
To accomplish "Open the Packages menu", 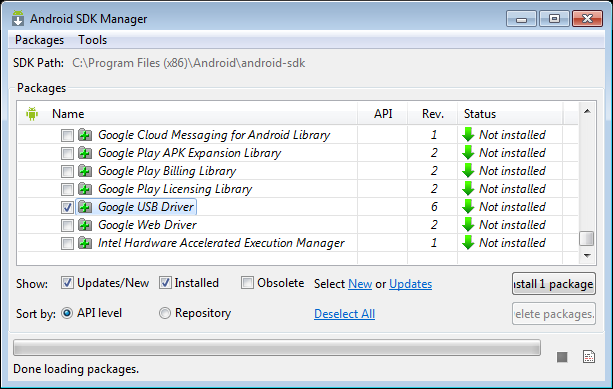I will point(39,40).
